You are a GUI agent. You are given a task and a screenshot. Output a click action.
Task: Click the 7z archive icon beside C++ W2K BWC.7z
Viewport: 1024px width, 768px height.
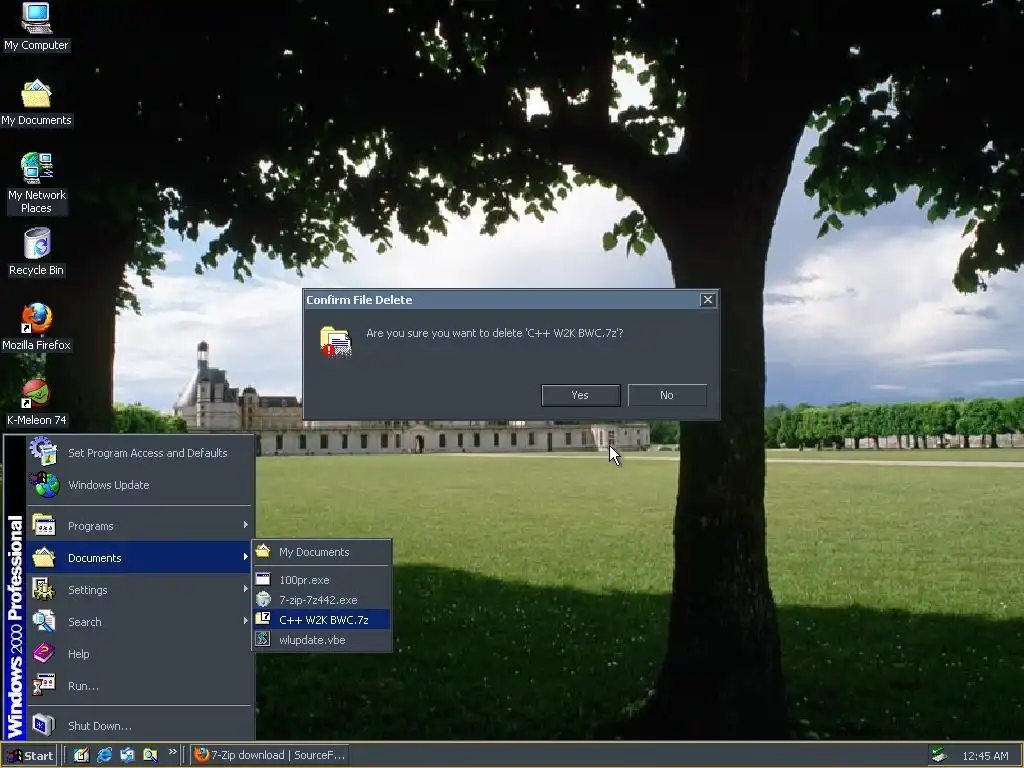(x=263, y=618)
